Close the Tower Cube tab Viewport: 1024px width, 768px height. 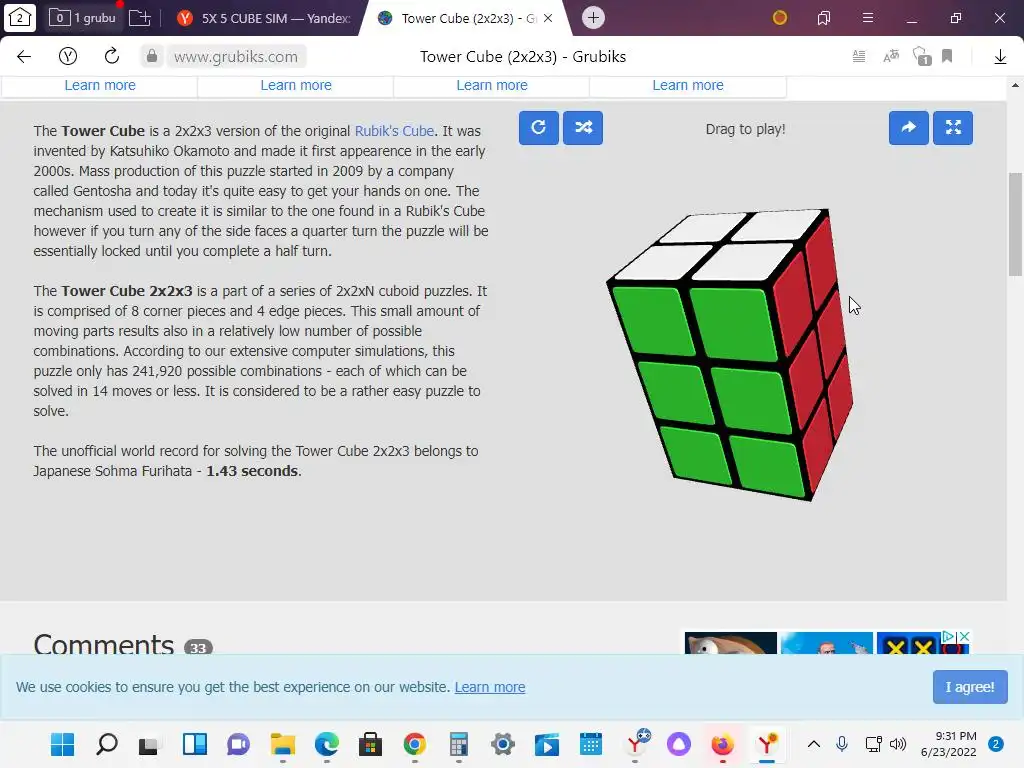coord(548,18)
